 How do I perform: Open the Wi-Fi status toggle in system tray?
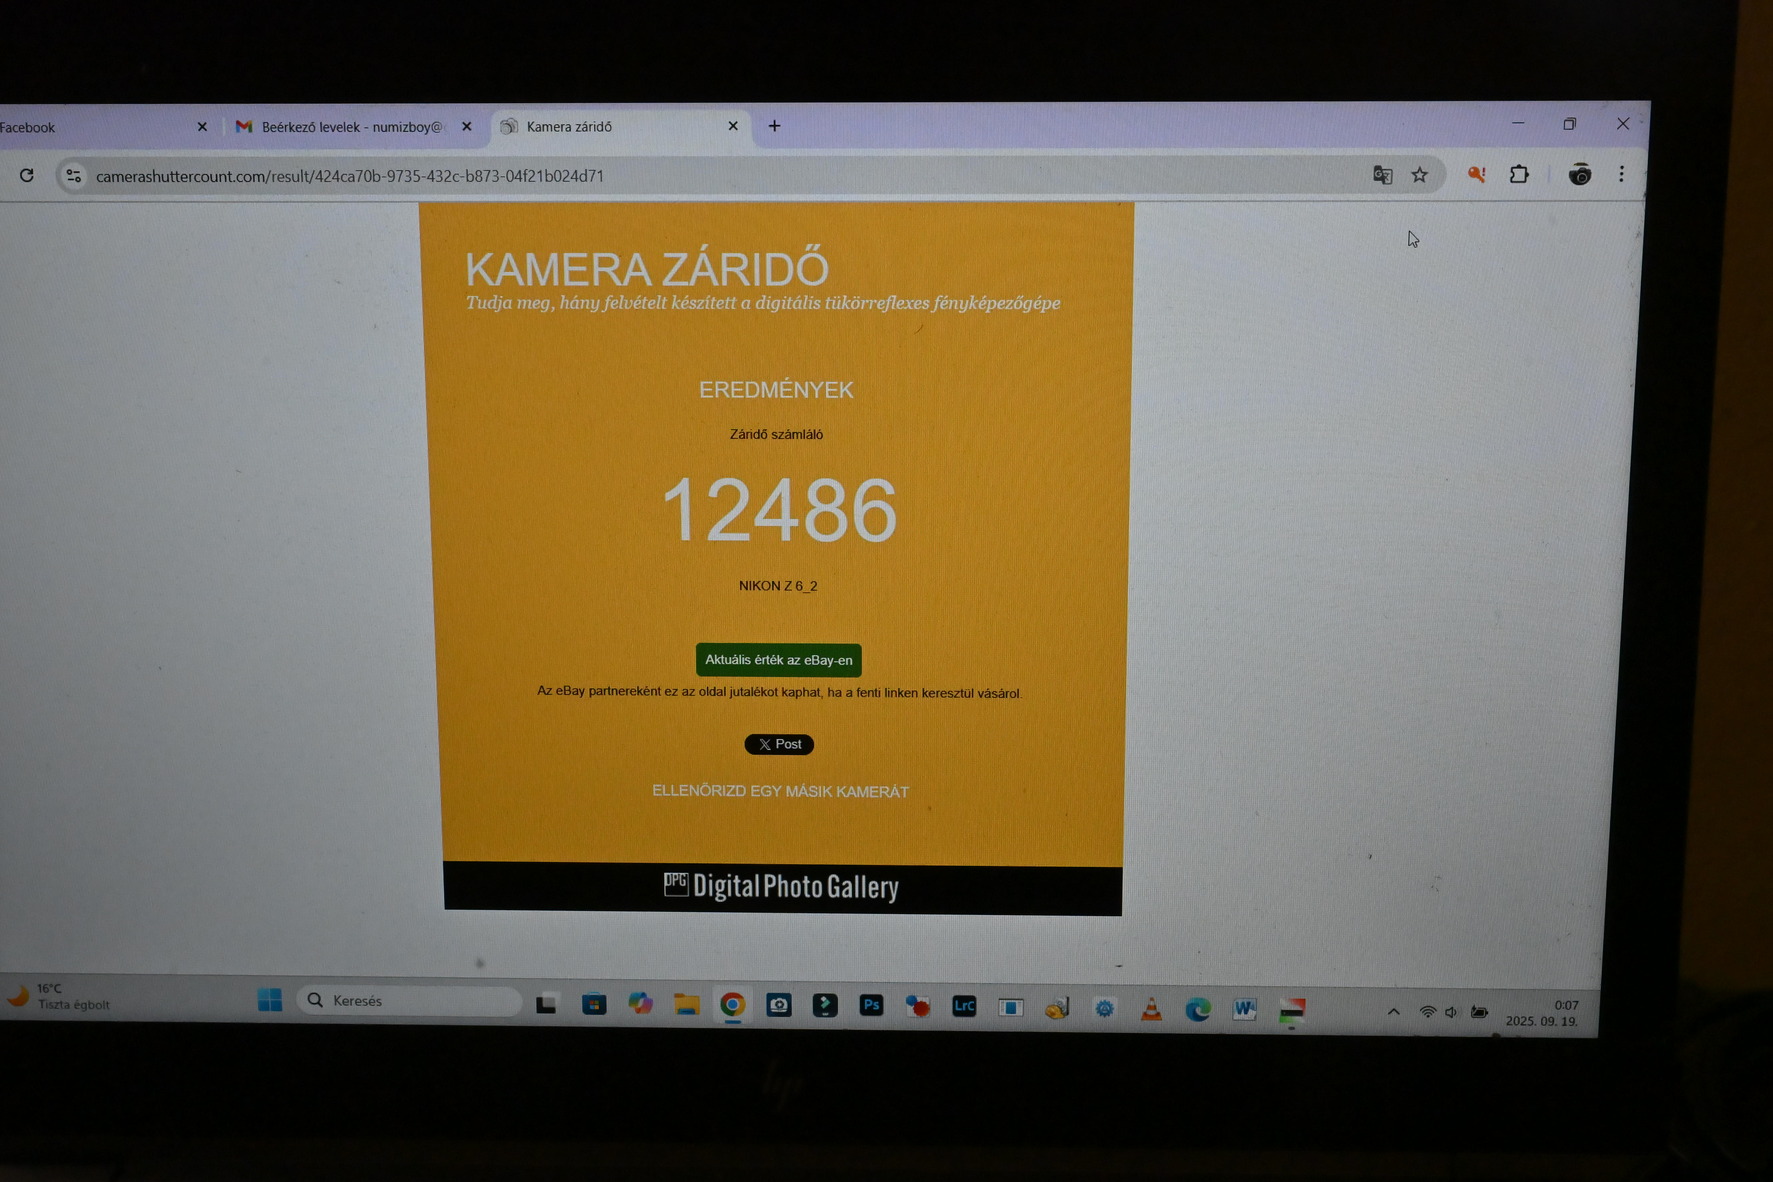point(1428,1012)
